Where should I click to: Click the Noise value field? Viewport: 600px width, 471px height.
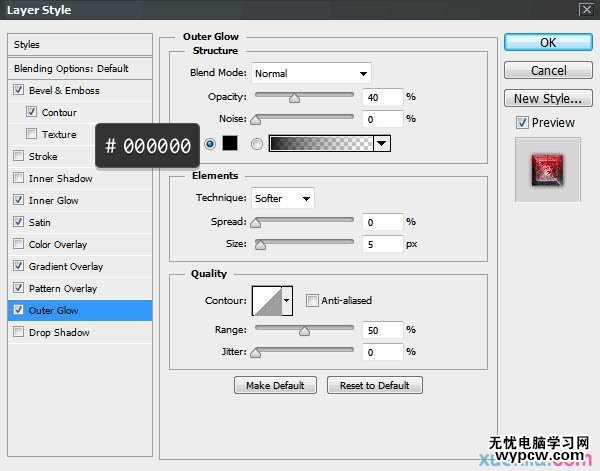click(382, 119)
